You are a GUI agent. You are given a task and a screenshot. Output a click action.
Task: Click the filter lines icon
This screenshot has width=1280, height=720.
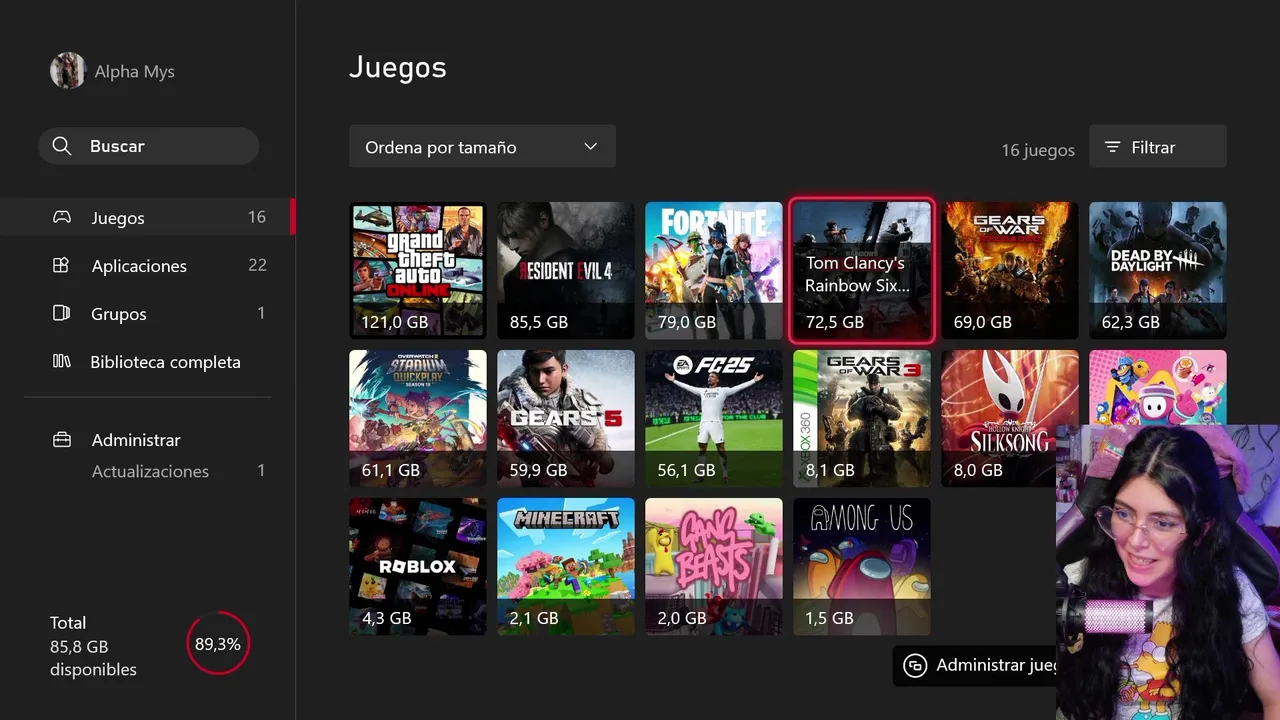click(1112, 147)
